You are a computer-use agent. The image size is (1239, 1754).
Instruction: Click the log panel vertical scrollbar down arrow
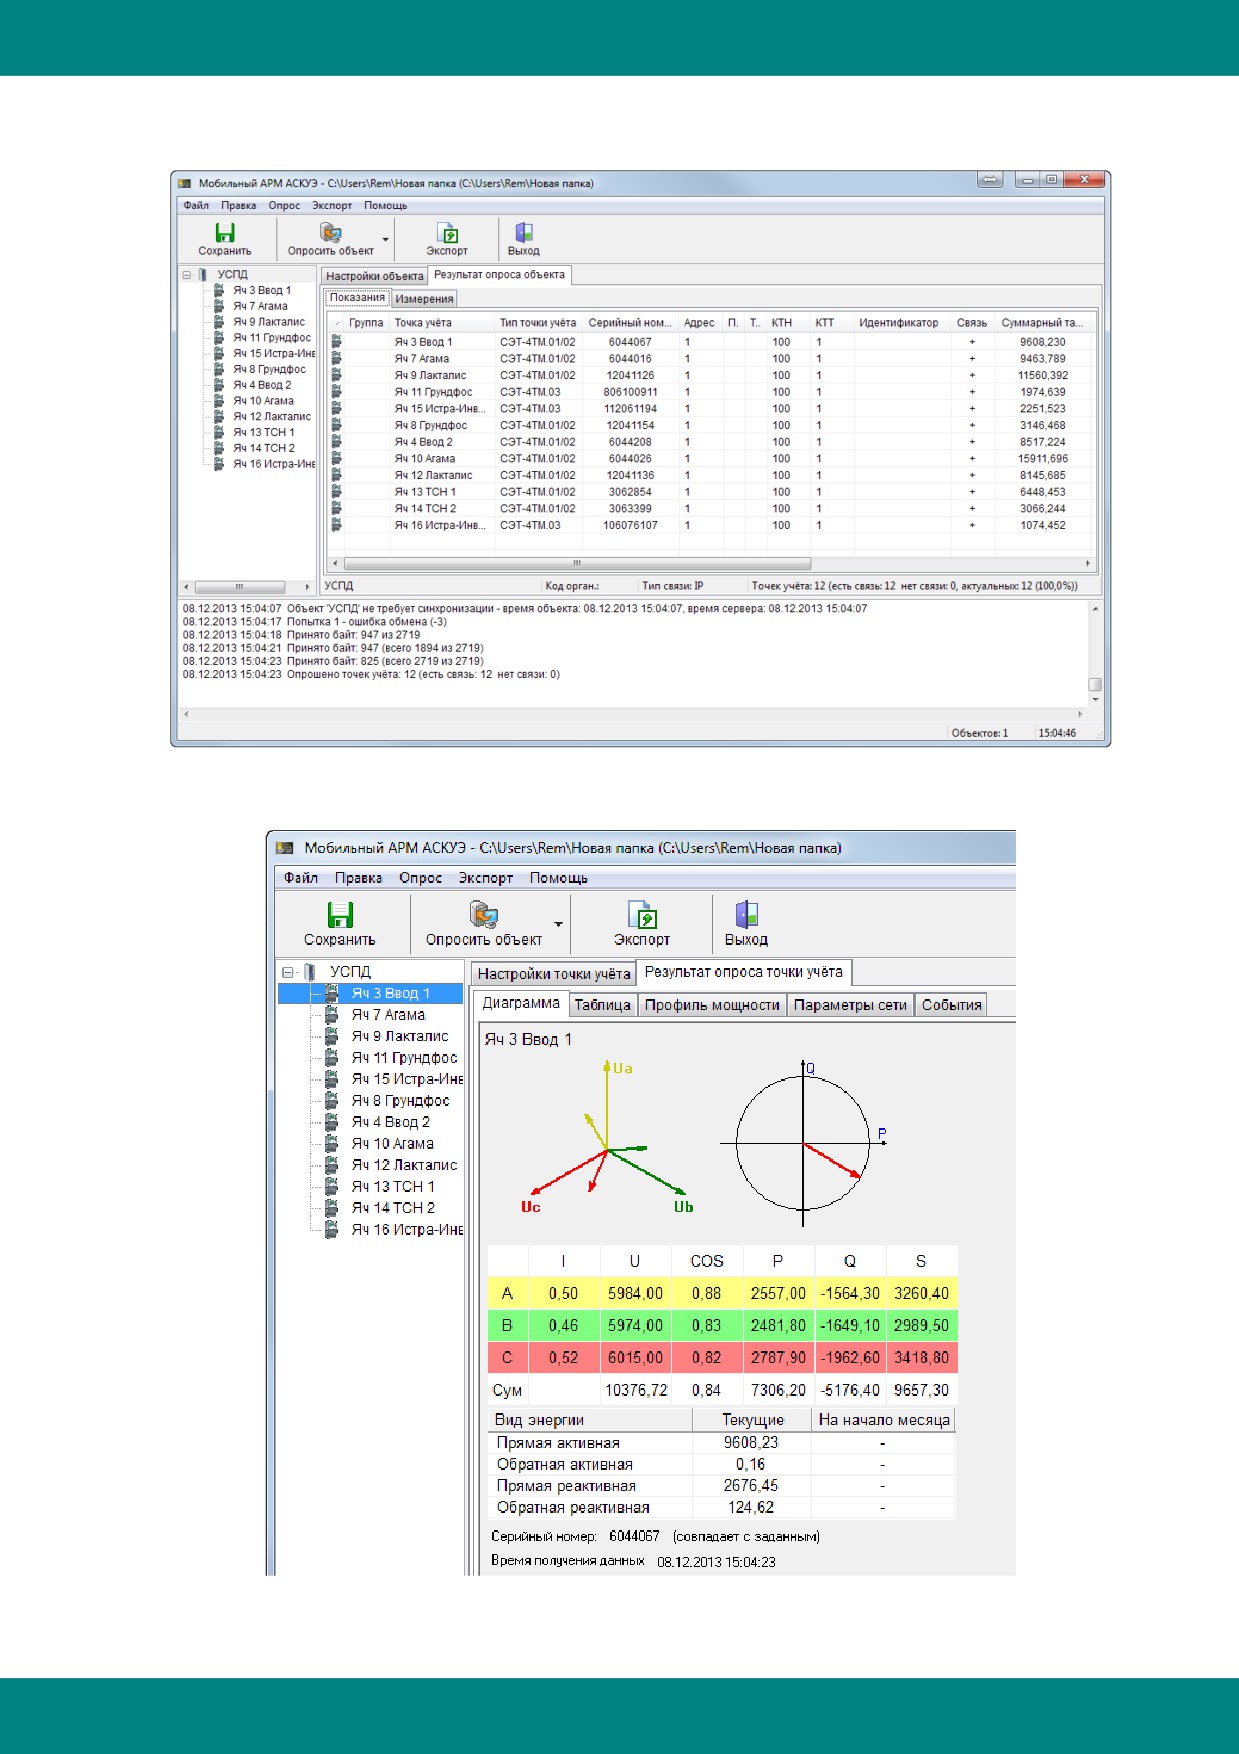click(1095, 700)
